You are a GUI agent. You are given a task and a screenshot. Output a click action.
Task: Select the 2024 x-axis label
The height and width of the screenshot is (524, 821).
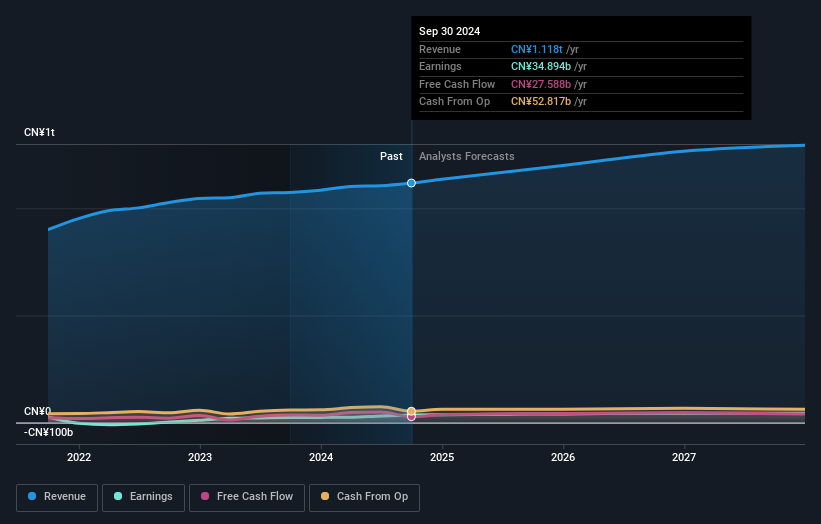(321, 458)
